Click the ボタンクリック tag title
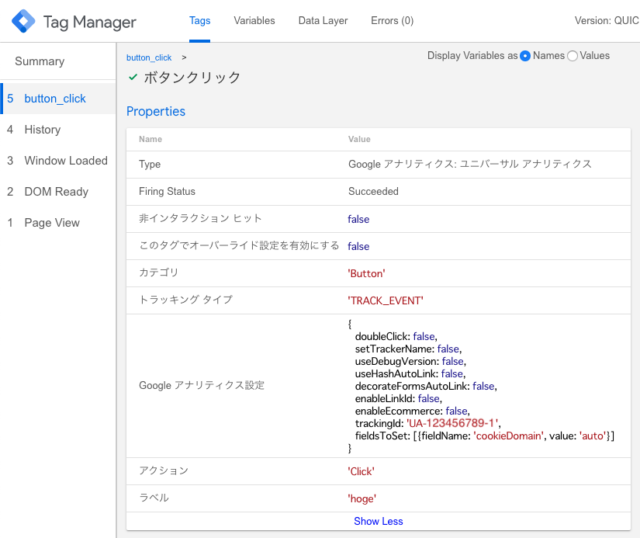Screen dimensions: 640x538 coord(192,77)
